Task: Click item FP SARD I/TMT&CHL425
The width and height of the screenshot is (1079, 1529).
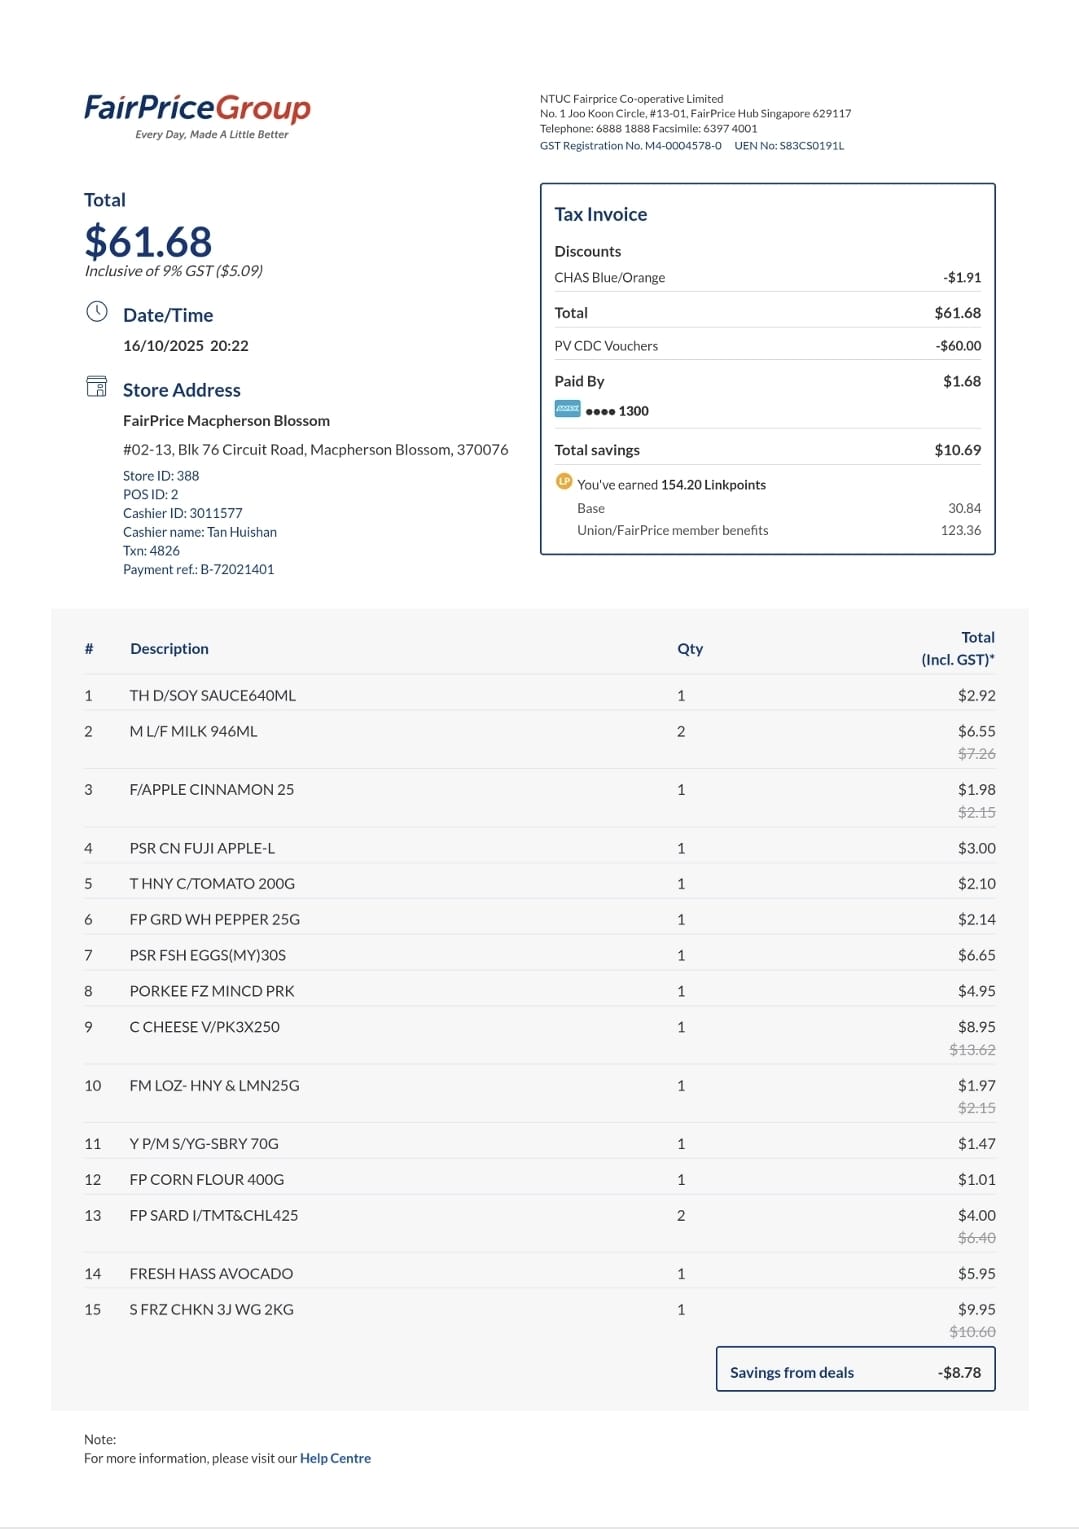Action: (x=214, y=1216)
